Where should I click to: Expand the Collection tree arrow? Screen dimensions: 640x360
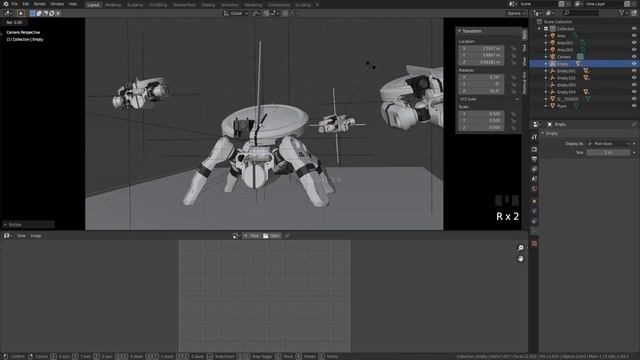click(x=539, y=29)
